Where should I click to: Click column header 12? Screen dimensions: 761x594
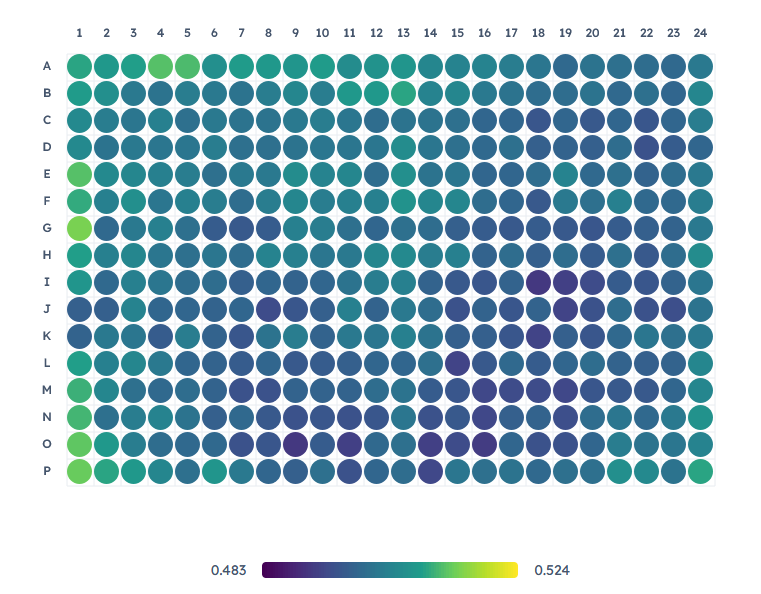(x=377, y=33)
